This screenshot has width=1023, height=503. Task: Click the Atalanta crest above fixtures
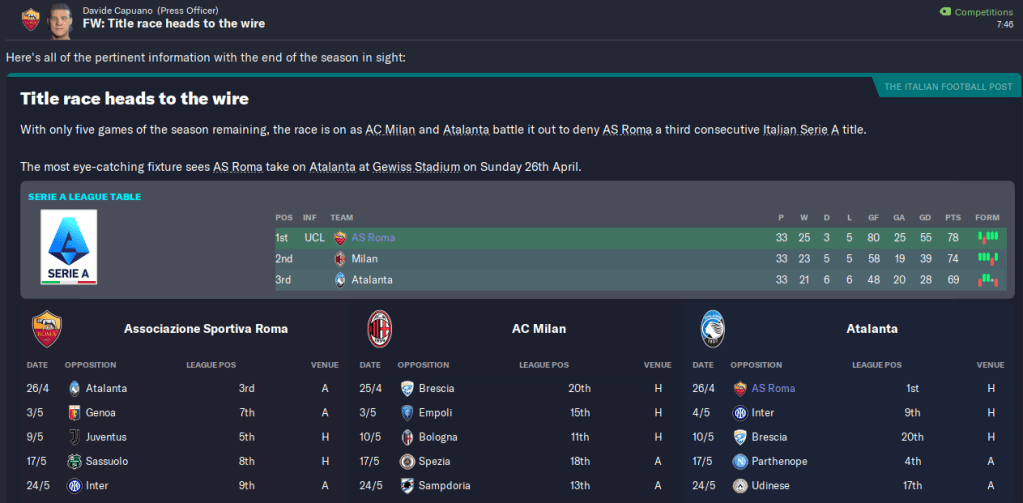pos(712,327)
